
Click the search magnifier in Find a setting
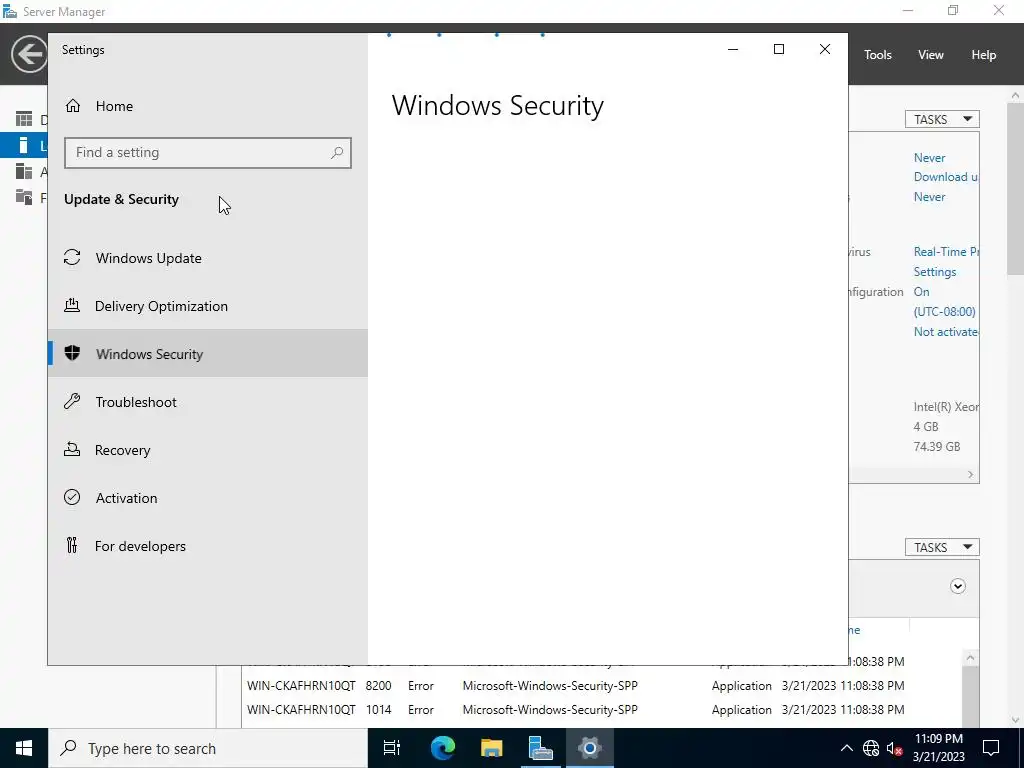337,153
